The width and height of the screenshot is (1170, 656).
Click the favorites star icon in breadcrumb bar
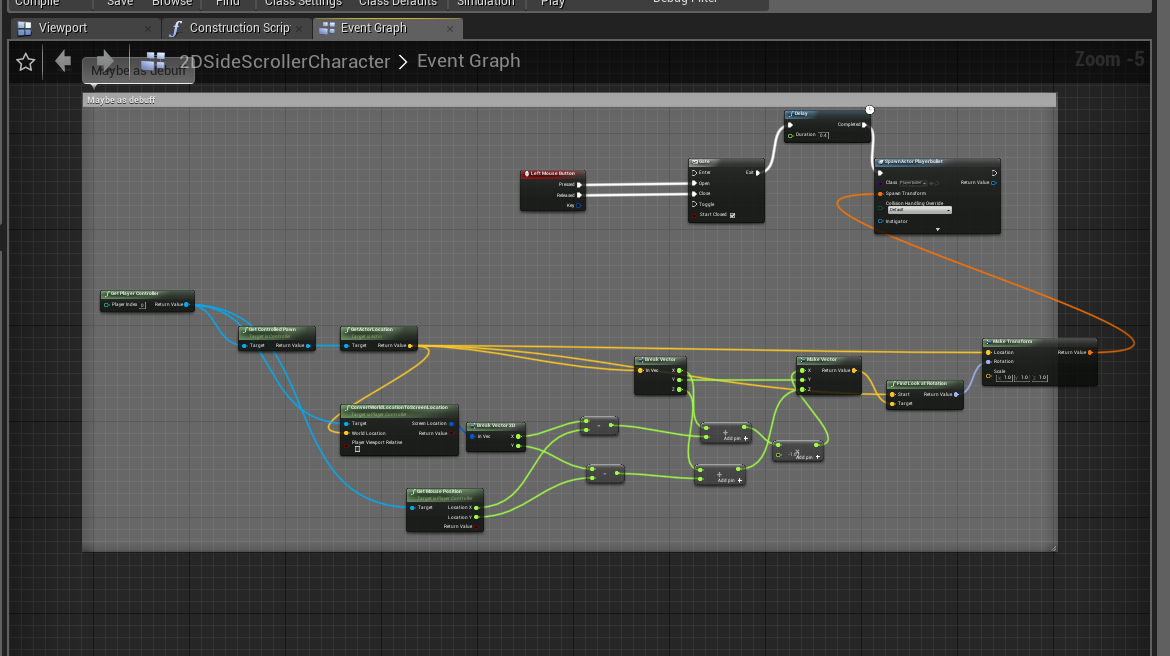26,62
